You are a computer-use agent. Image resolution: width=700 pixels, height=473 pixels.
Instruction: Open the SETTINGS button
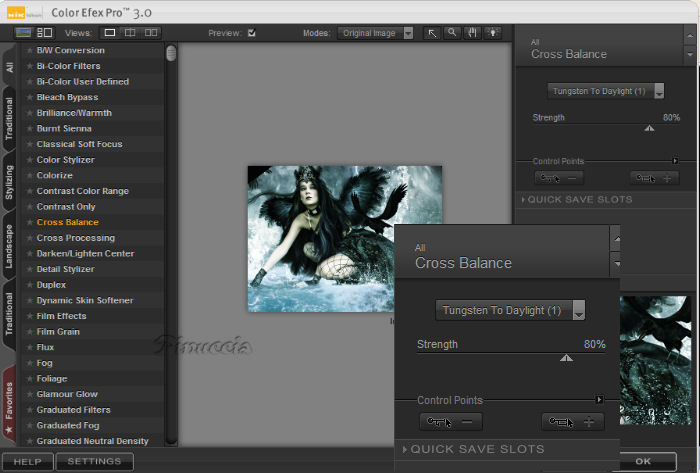(x=94, y=461)
